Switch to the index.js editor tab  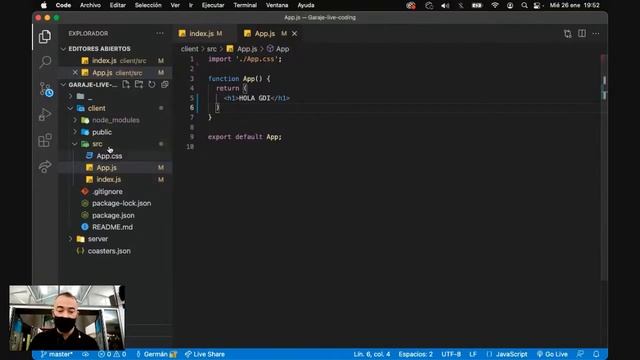point(201,33)
